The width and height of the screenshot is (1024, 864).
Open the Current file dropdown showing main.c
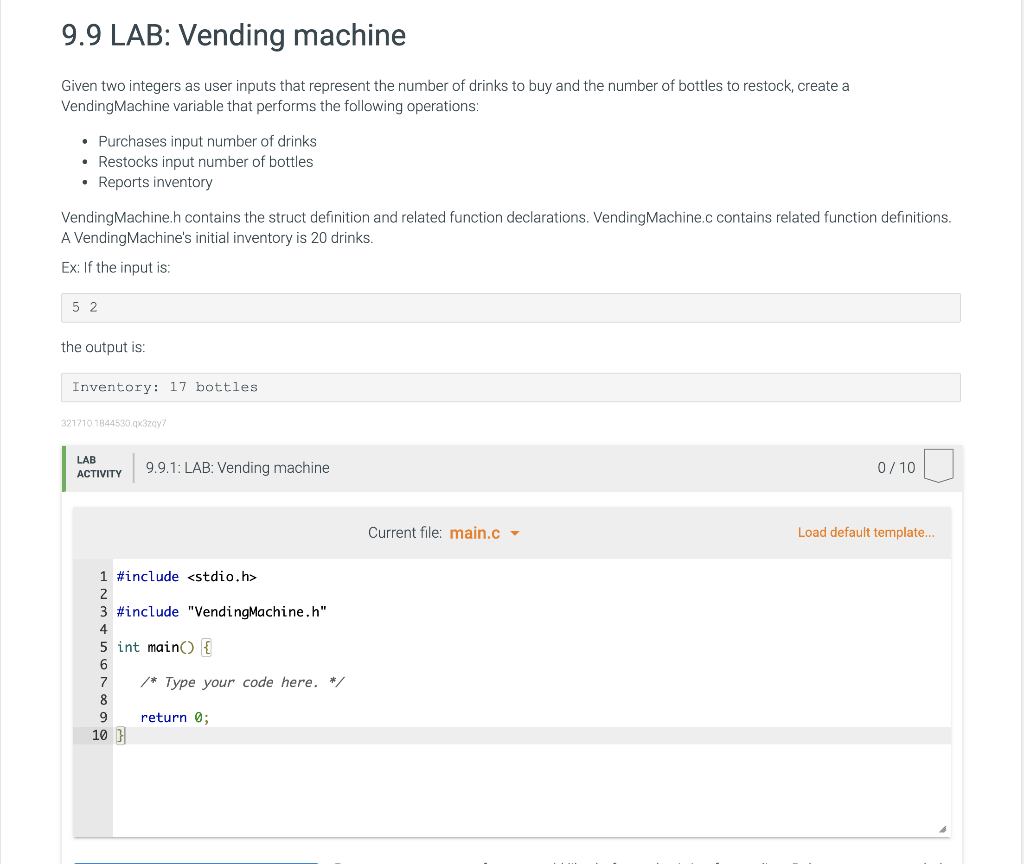click(x=476, y=532)
